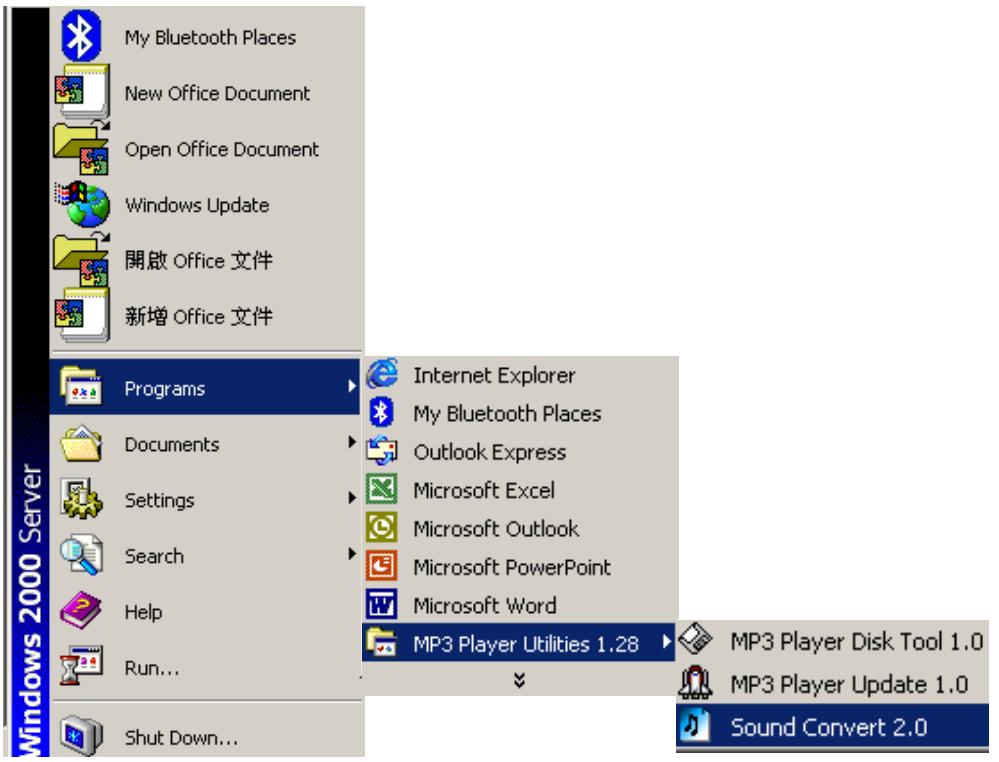Open MP3 Player Utilities 1.28 entry
The image size is (999, 762).
click(x=519, y=643)
